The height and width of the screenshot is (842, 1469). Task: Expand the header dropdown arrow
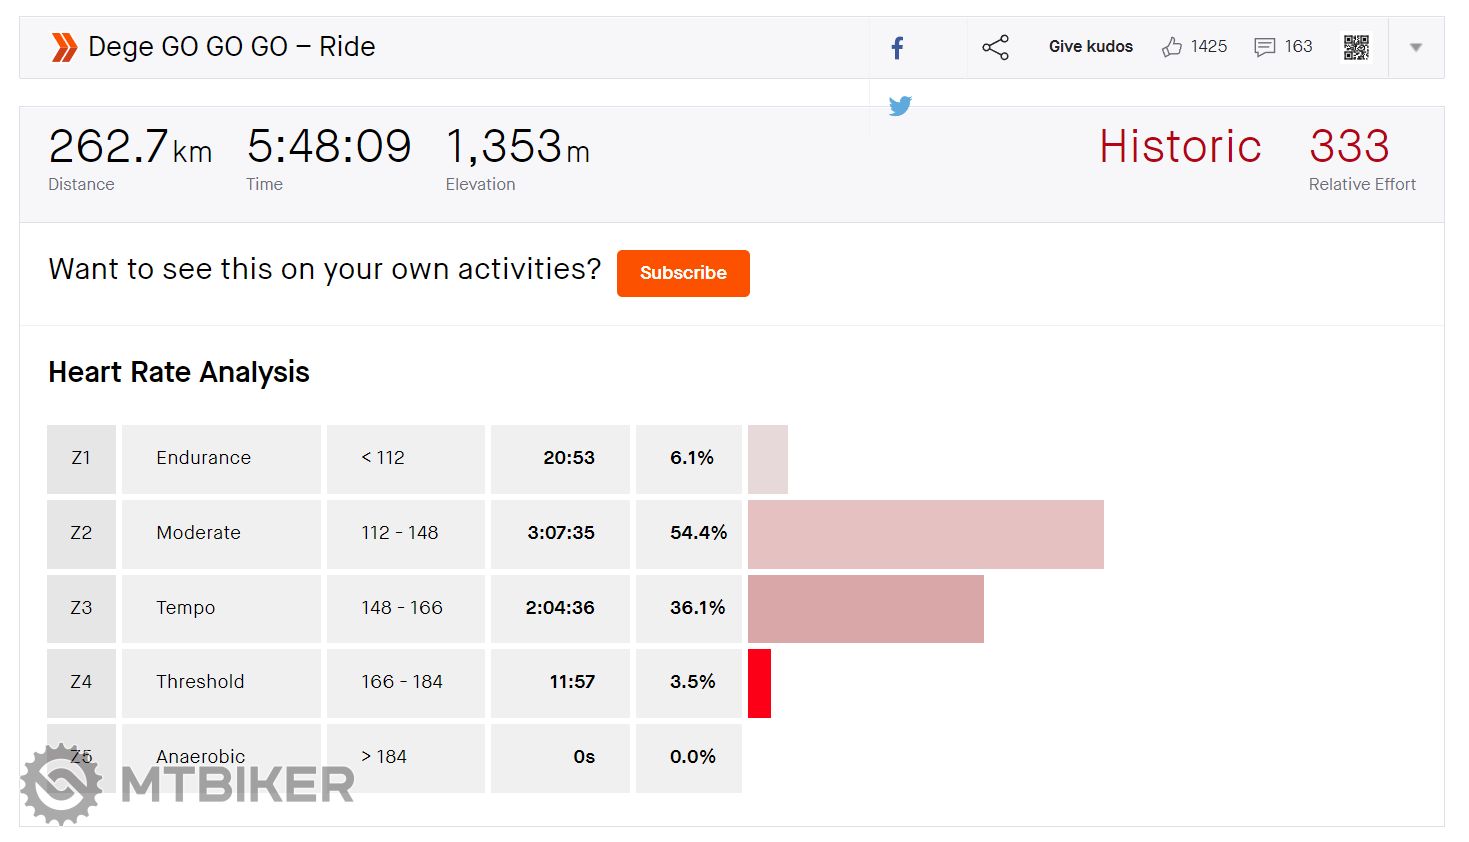(1415, 47)
